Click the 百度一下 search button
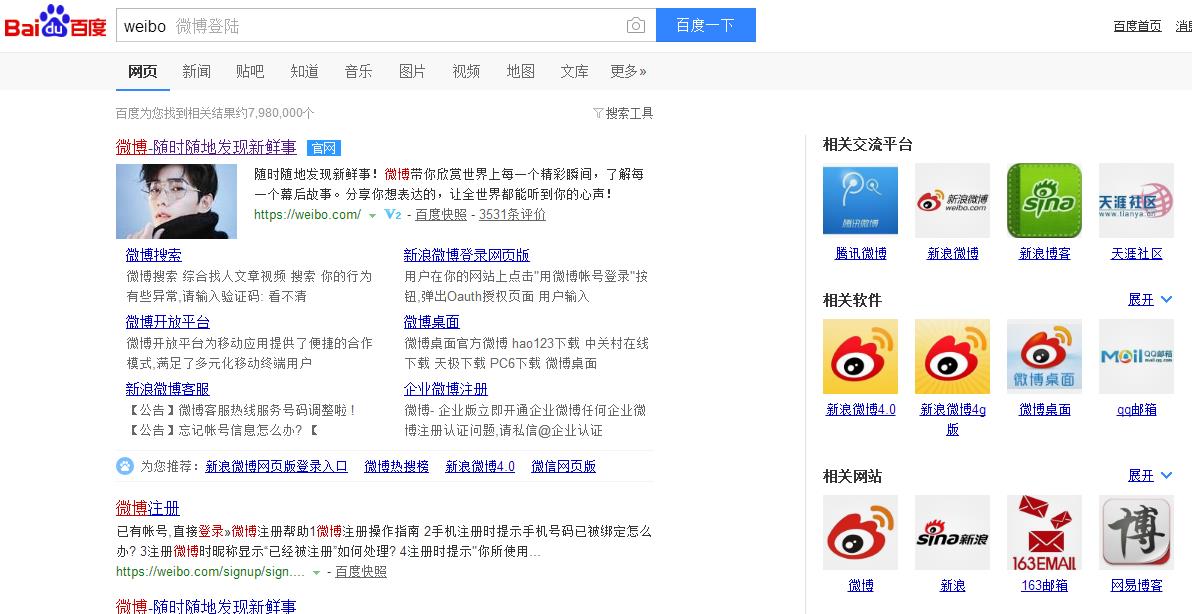 pos(705,25)
